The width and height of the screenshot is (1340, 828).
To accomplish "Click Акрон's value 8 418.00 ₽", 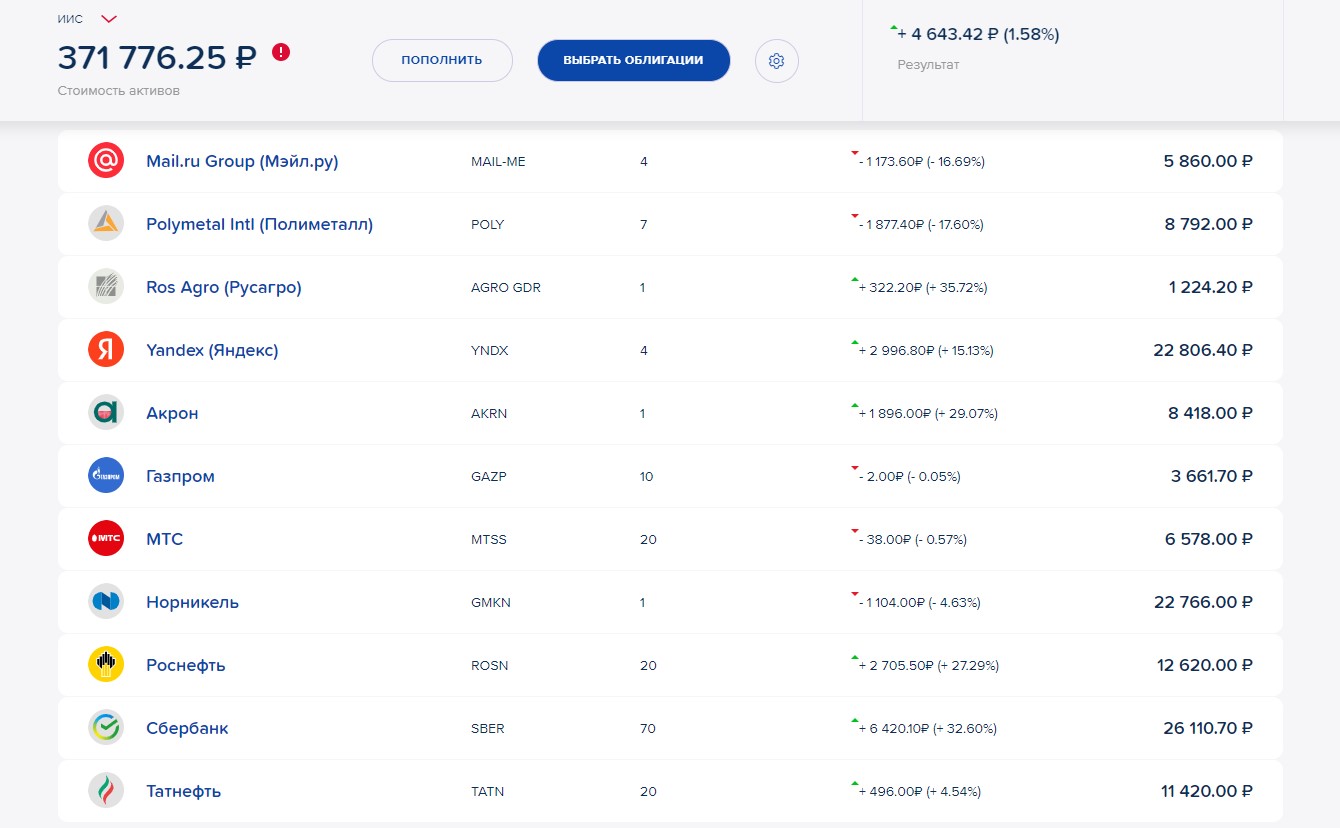I will 1210,413.
